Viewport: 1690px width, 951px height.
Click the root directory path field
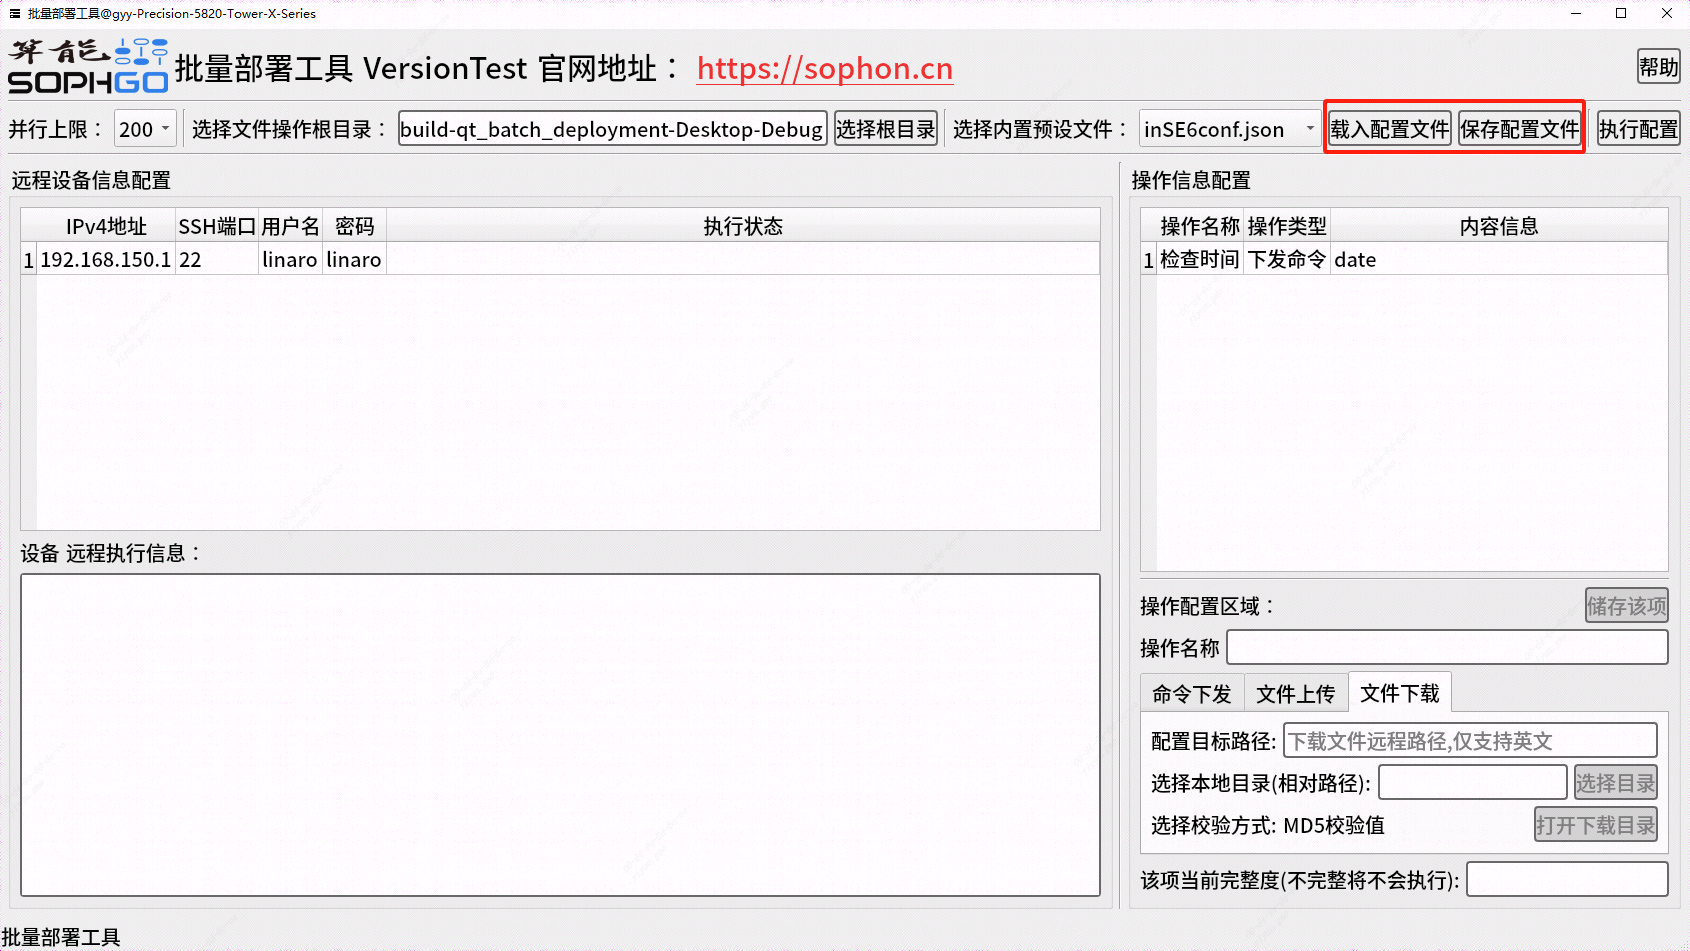[611, 129]
